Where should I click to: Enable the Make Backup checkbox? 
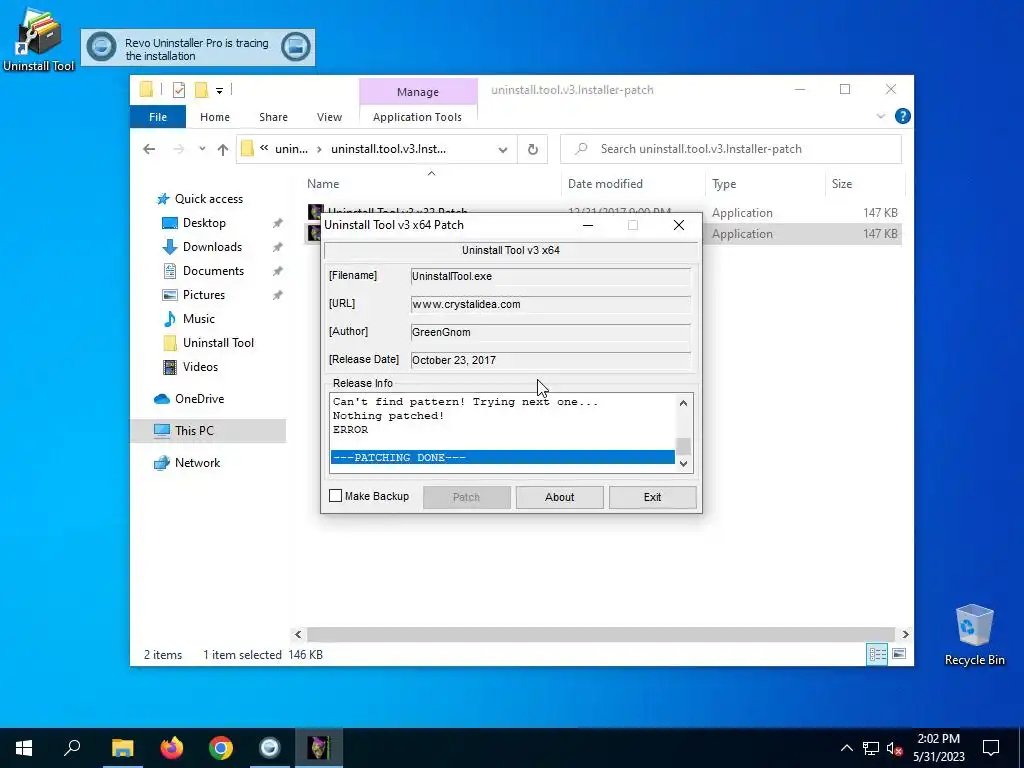(x=336, y=496)
